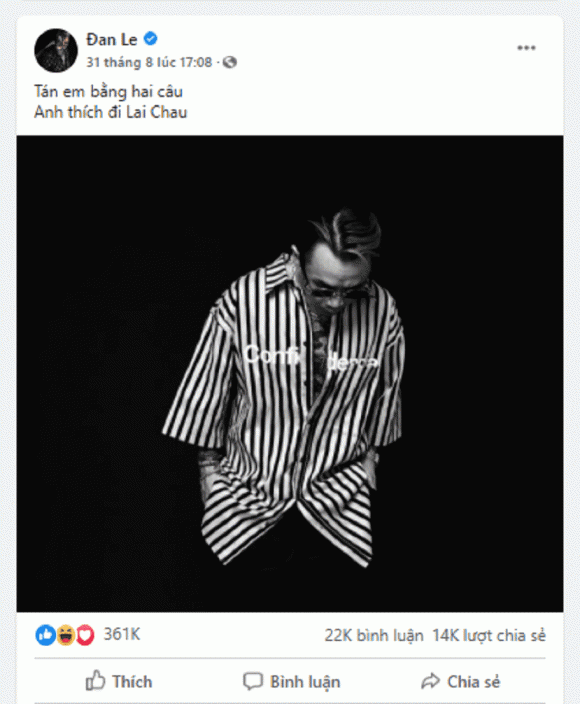View the 361K reactions count
This screenshot has height=704, width=580.
[122, 634]
